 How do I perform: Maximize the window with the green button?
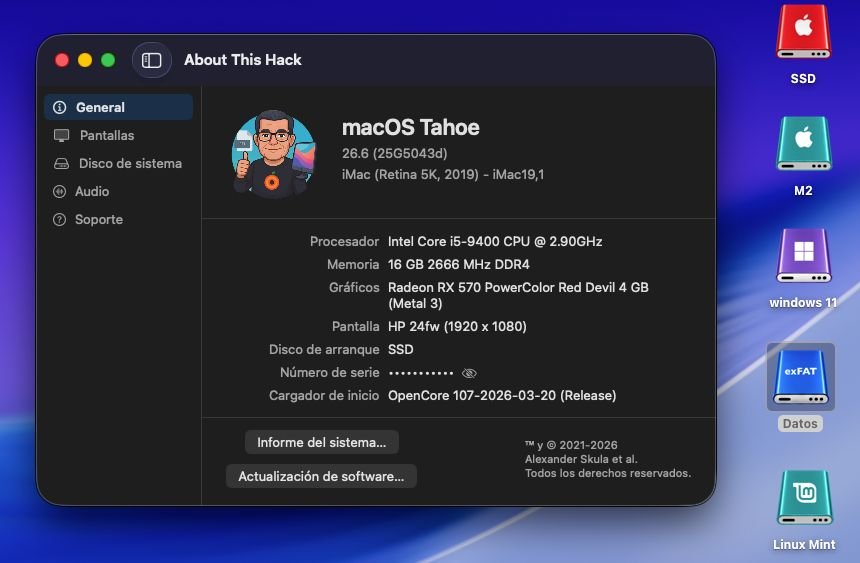coord(108,60)
